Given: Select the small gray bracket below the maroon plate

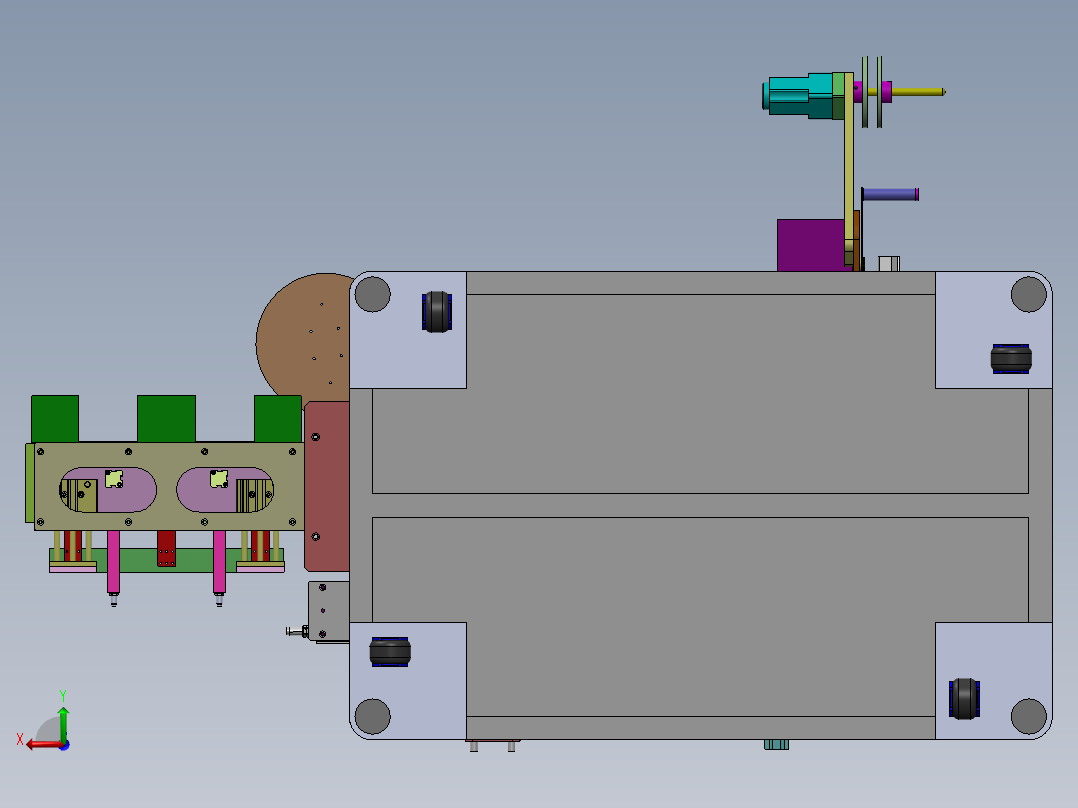Looking at the screenshot, I should point(329,611).
